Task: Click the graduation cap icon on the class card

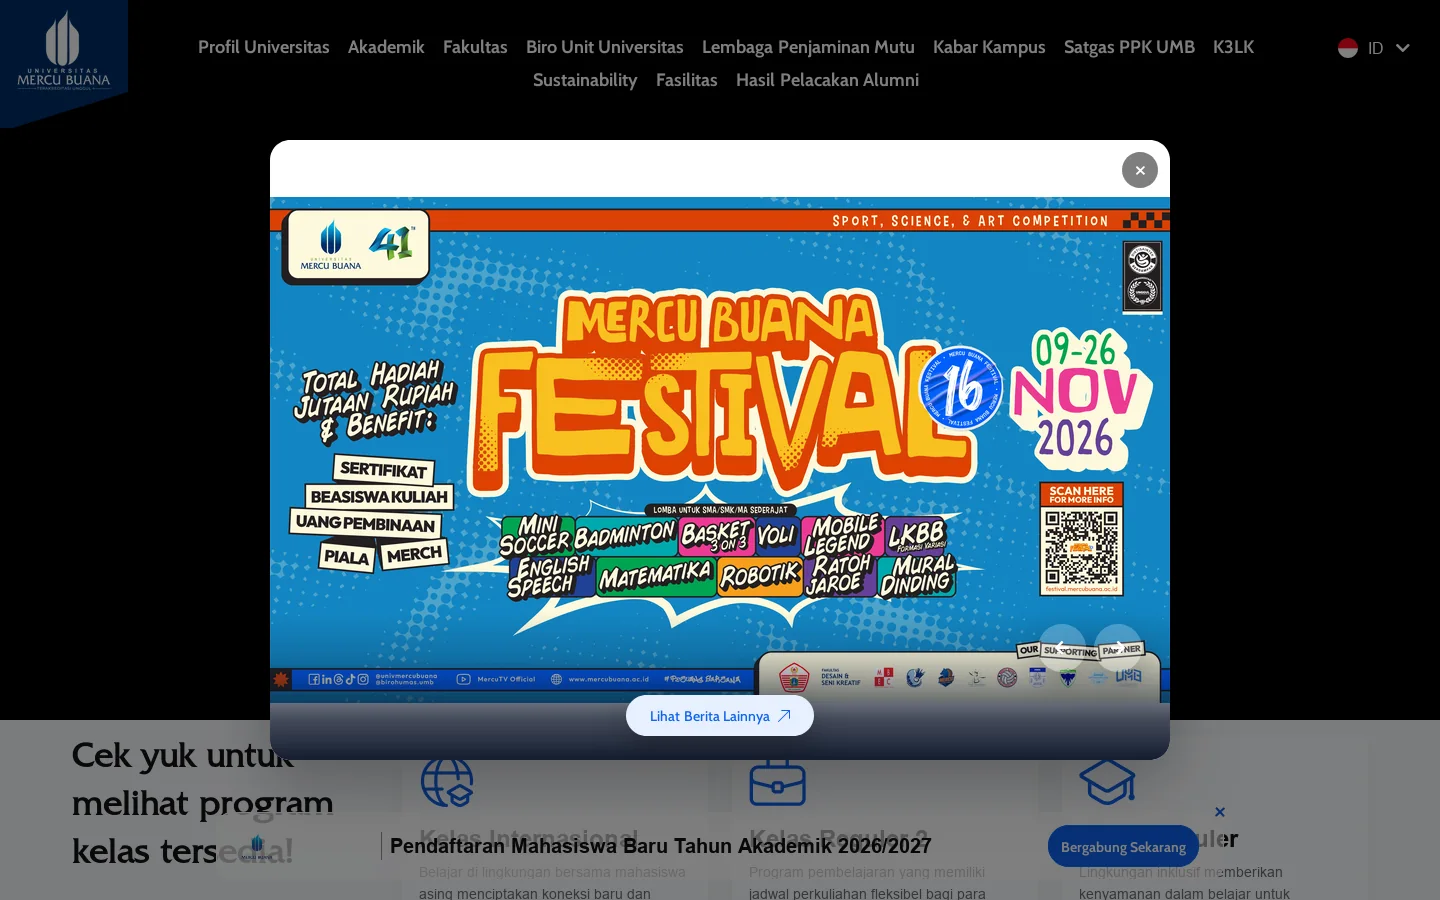Action: tap(1107, 781)
